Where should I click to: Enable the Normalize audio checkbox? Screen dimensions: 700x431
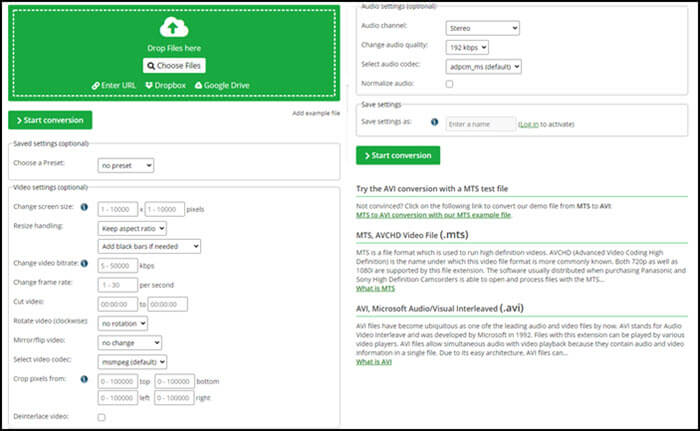pyautogui.click(x=450, y=84)
